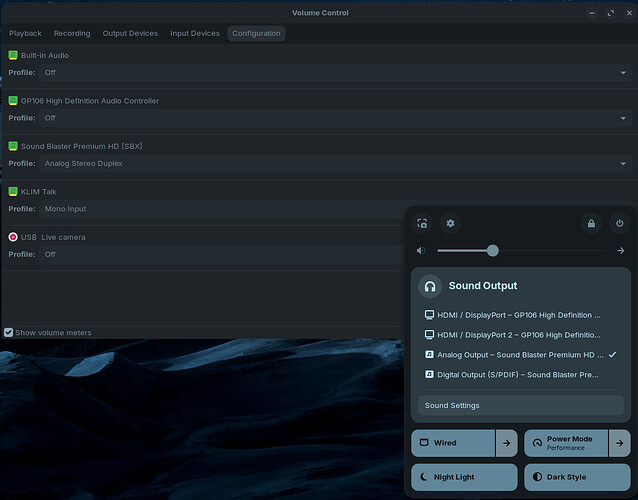Click the GP106 audio controller card icon
Screen dimensions: 638x500
pyautogui.click(x=13, y=100)
